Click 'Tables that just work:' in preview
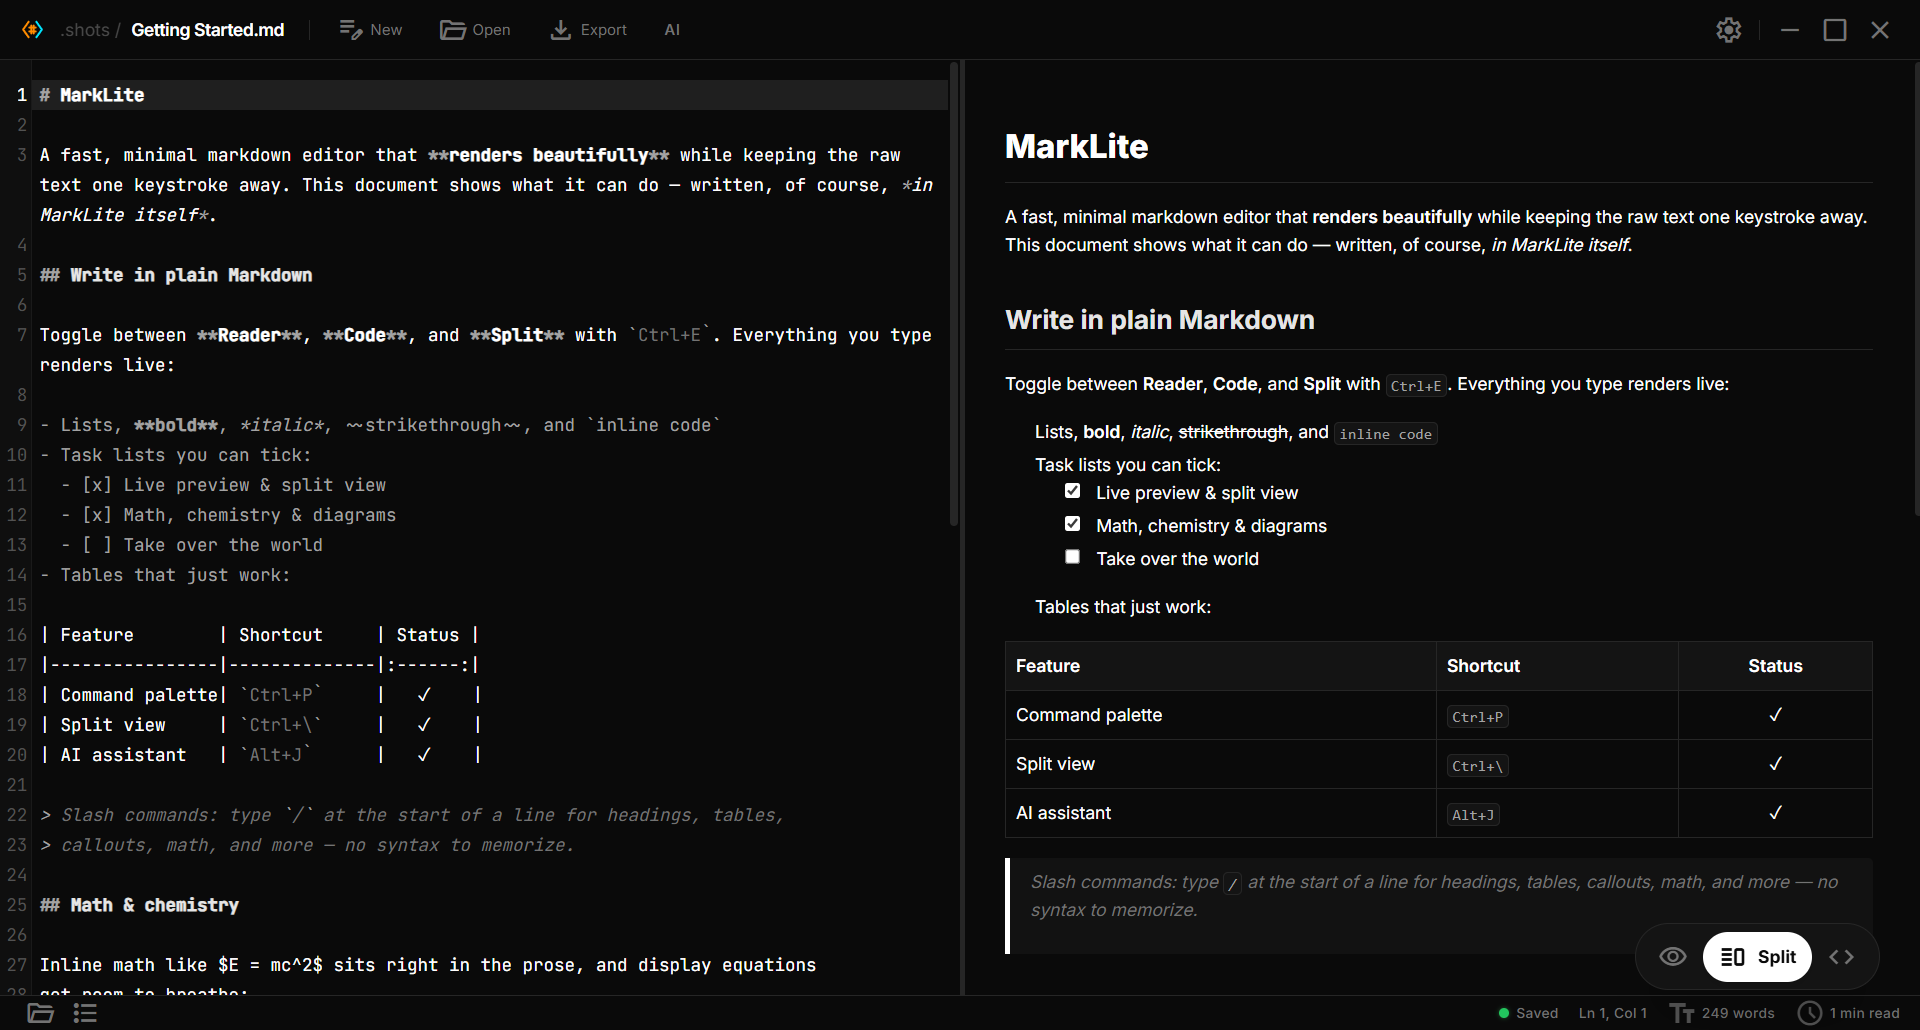The height and width of the screenshot is (1030, 1920). tap(1123, 607)
